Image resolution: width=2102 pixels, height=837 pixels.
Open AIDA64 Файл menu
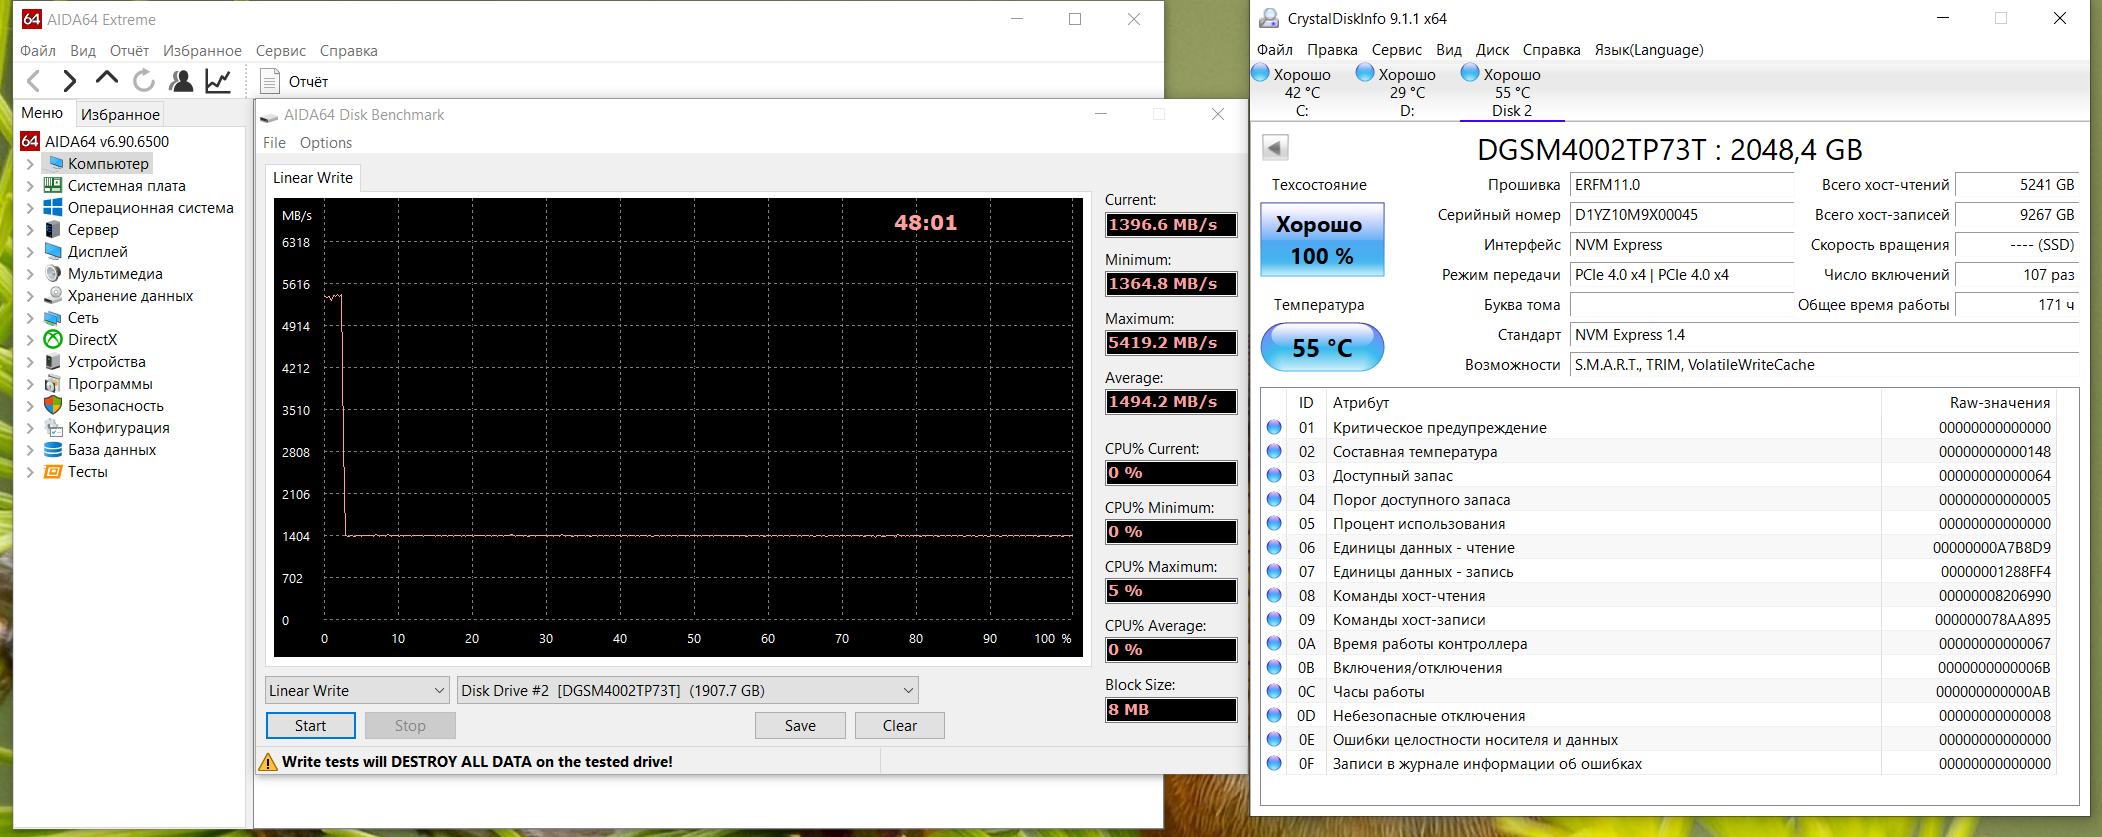(x=38, y=50)
